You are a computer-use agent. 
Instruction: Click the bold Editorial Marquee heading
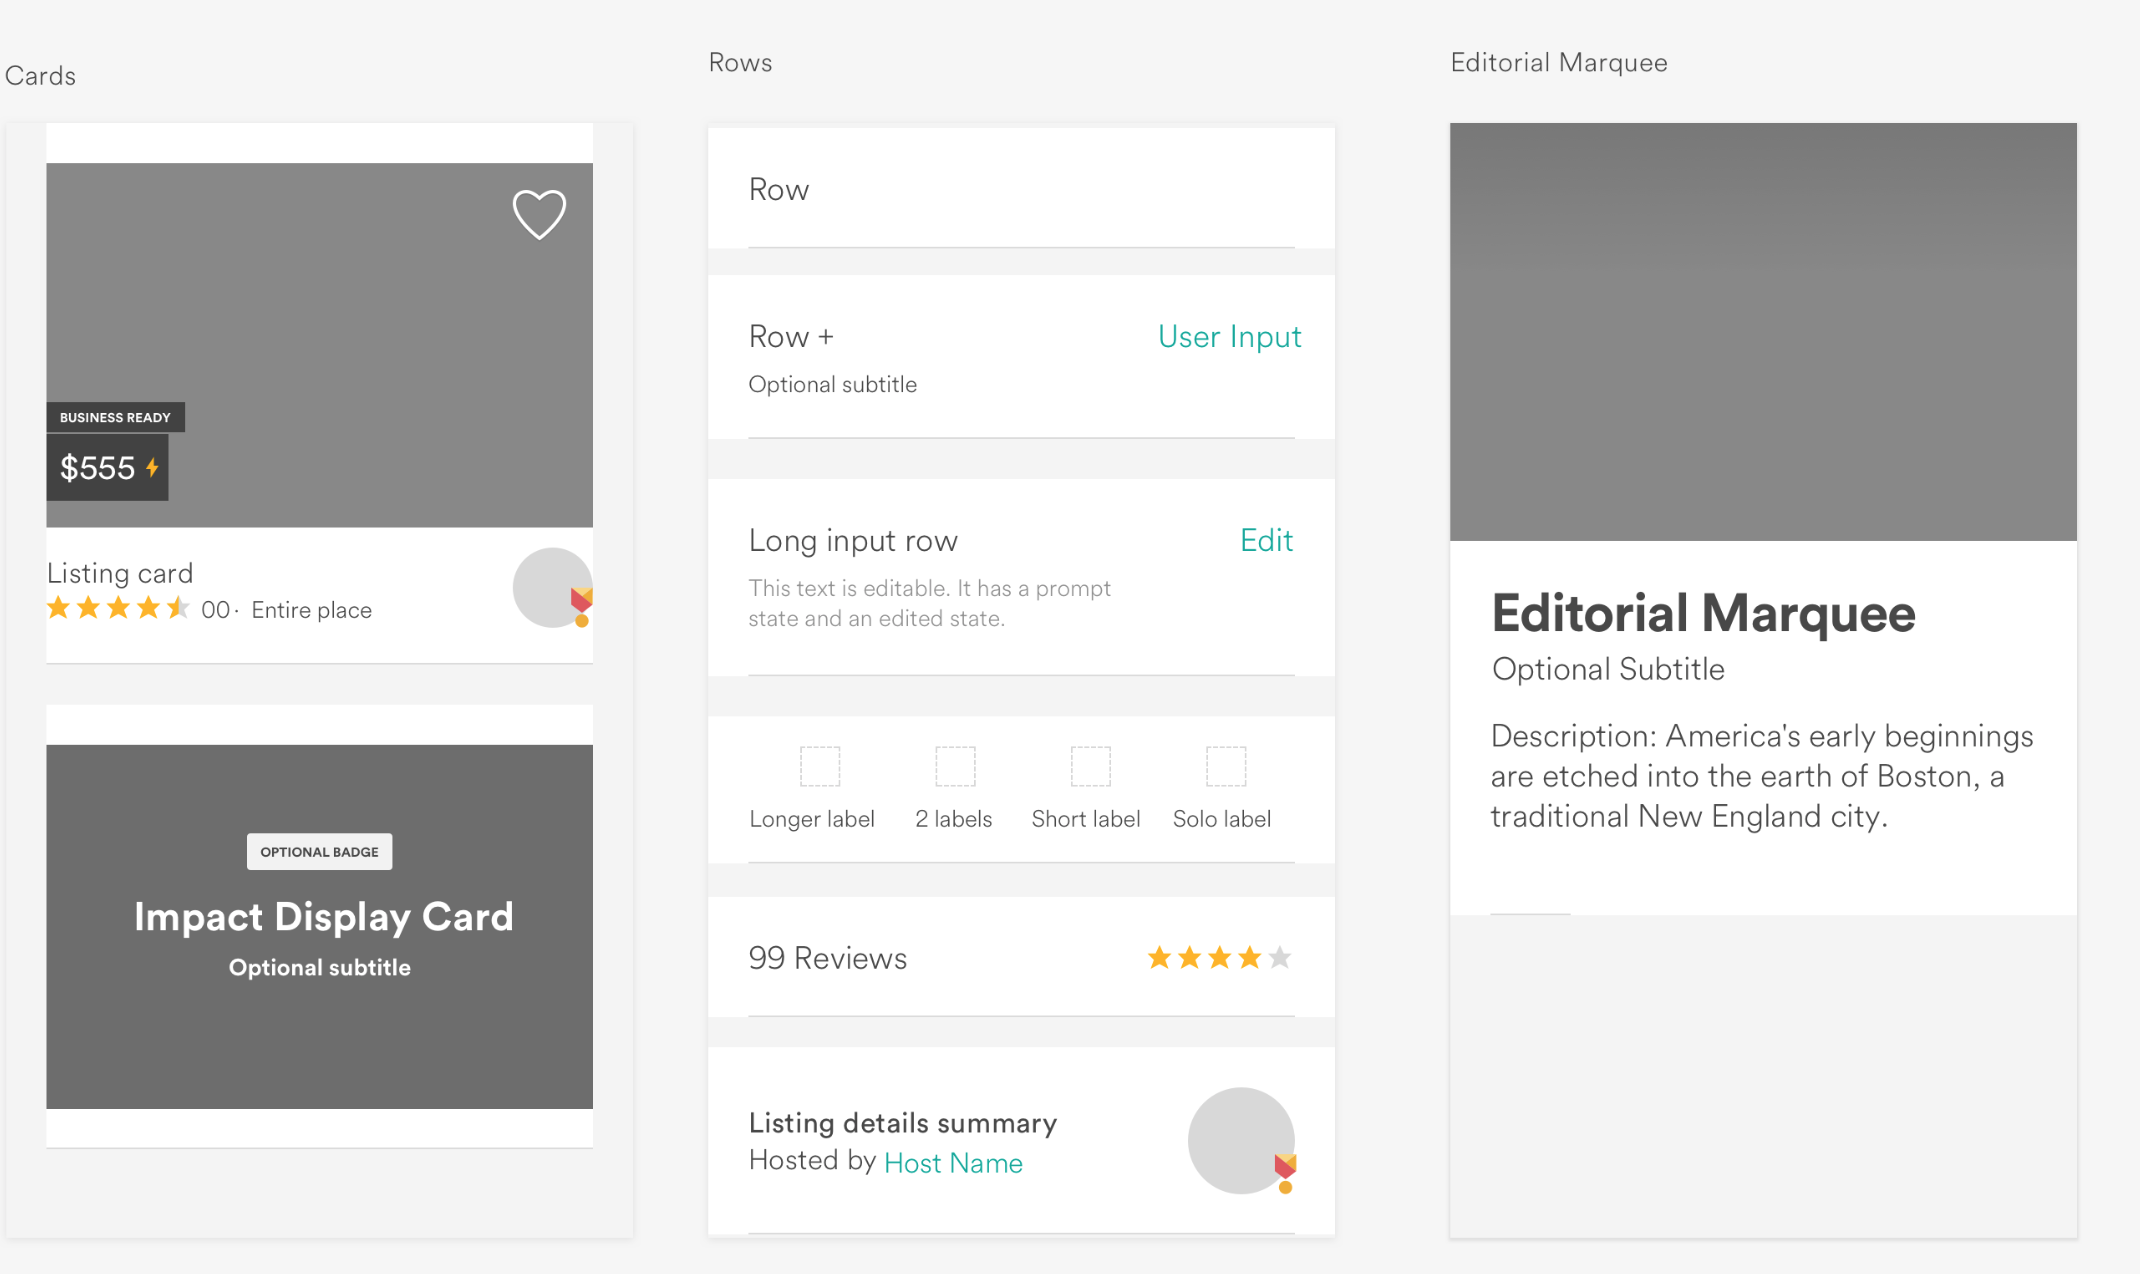coord(1703,613)
